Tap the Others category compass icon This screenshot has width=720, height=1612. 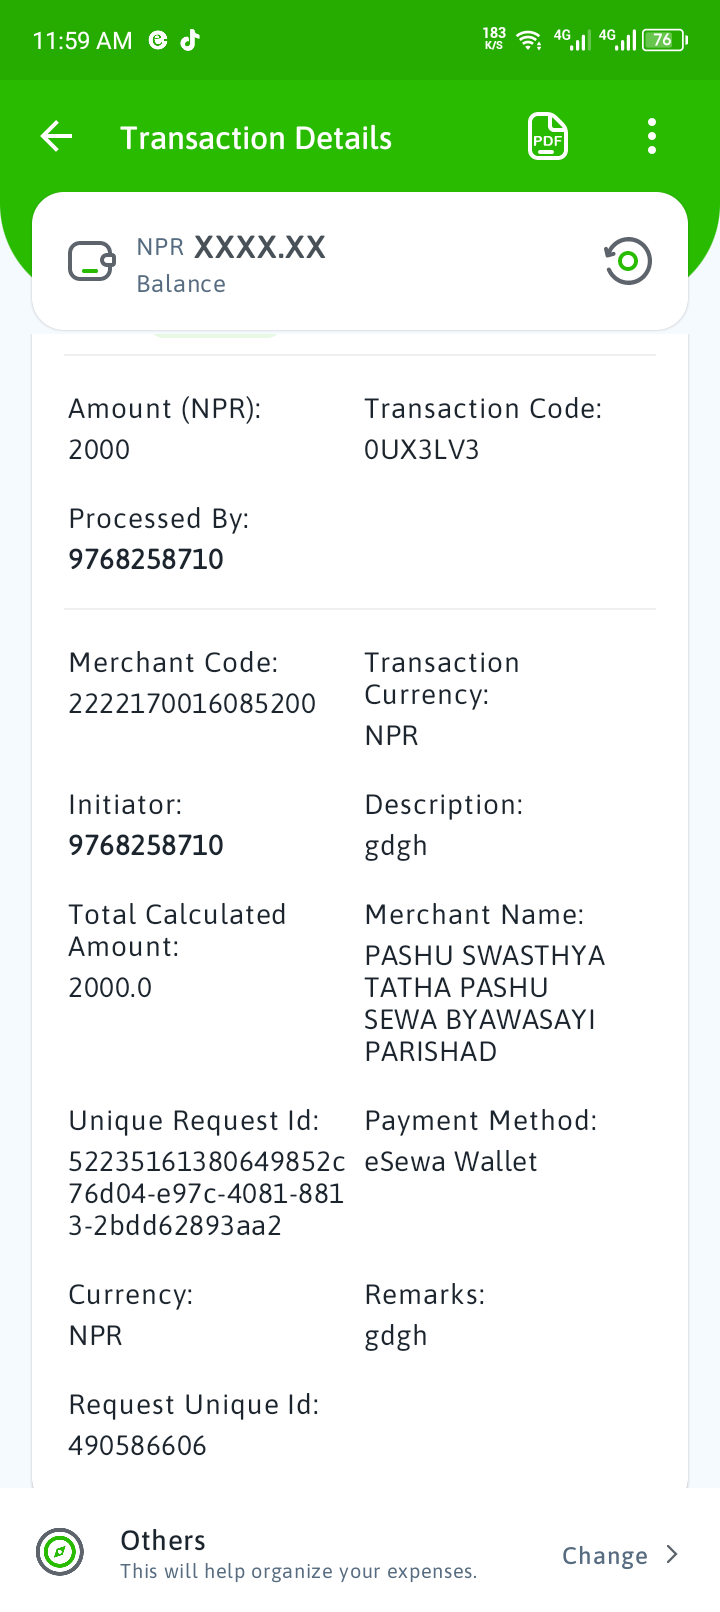tap(60, 1553)
